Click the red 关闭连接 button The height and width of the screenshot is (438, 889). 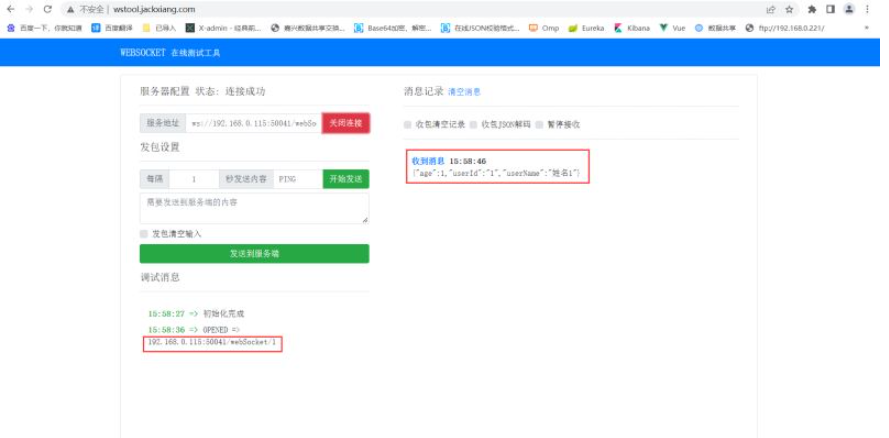click(x=346, y=124)
